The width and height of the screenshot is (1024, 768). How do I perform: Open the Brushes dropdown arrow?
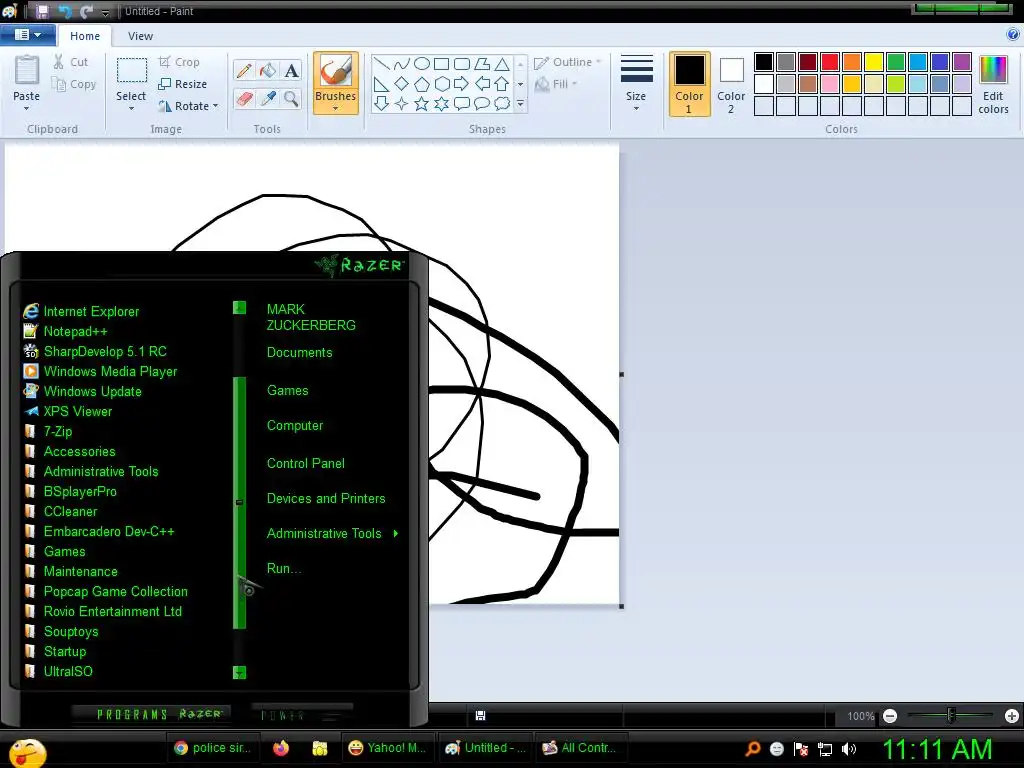point(335,108)
